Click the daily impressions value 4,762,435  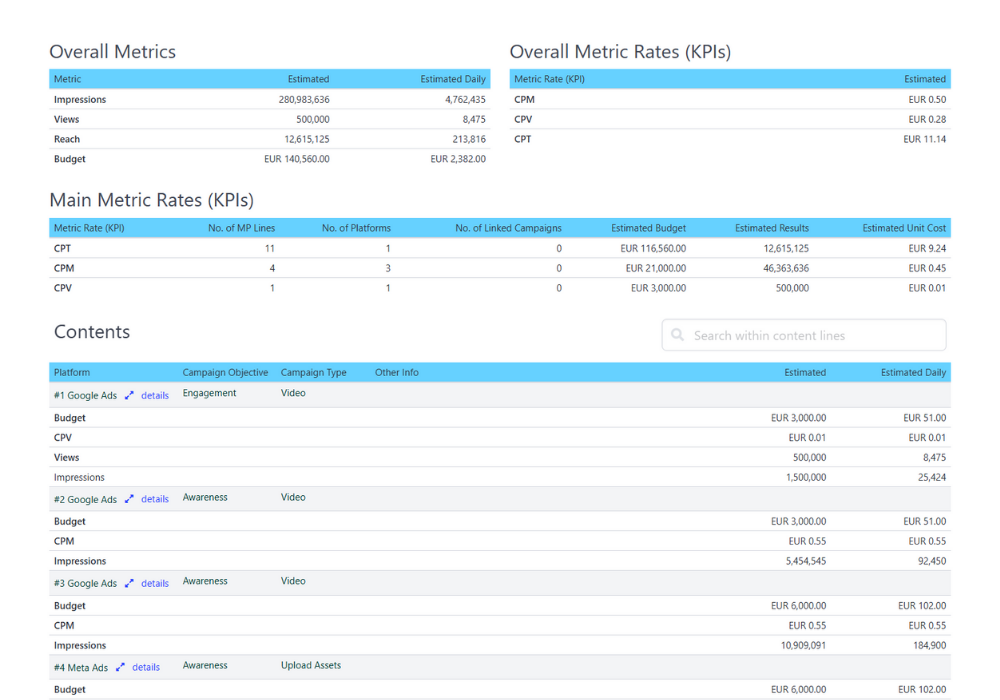pyautogui.click(x=466, y=99)
